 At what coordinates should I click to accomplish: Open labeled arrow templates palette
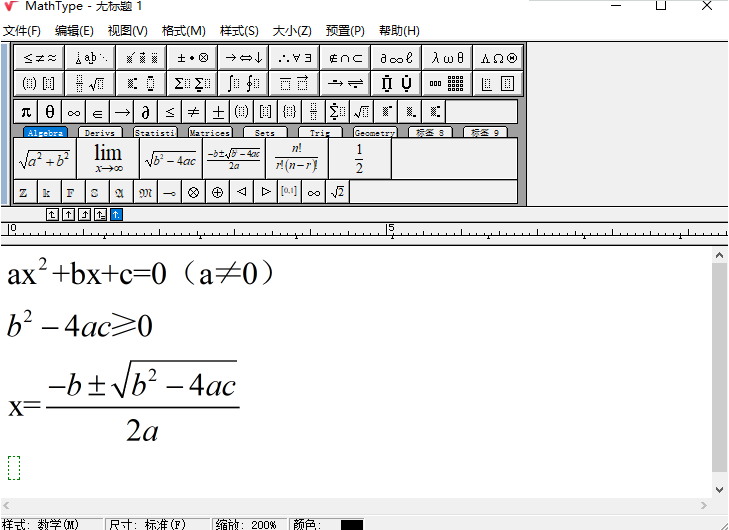pyautogui.click(x=345, y=84)
